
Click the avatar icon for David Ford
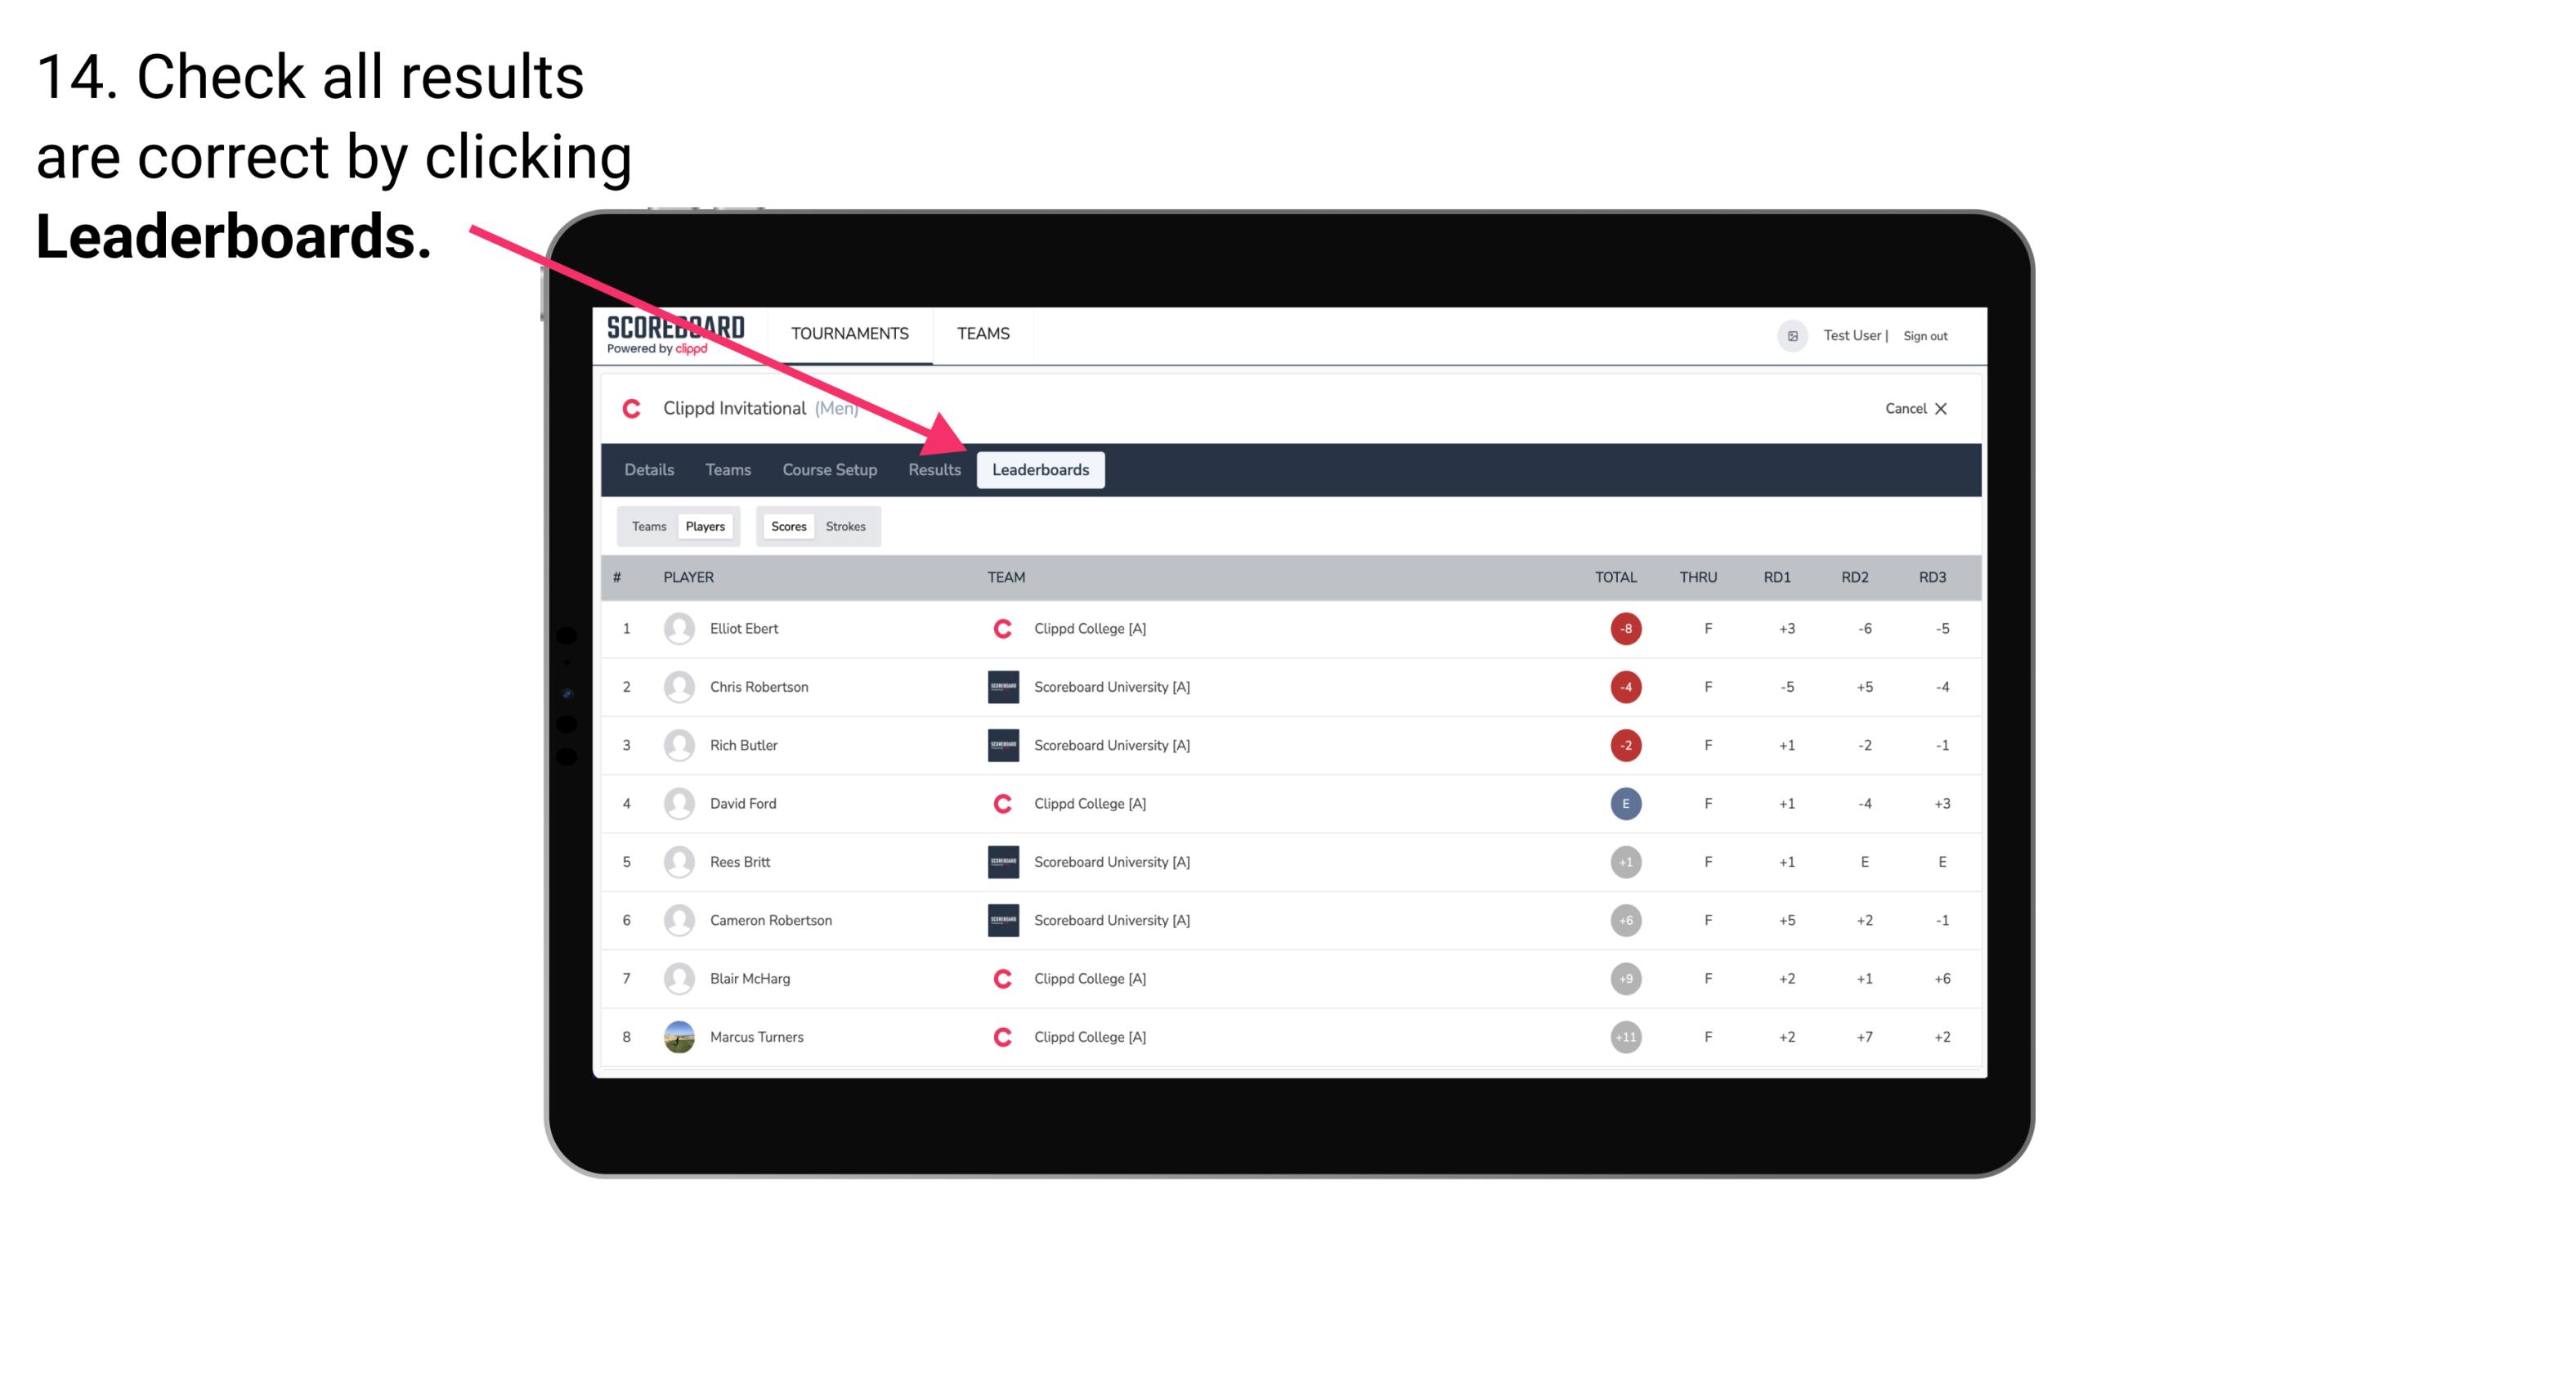coord(677,802)
